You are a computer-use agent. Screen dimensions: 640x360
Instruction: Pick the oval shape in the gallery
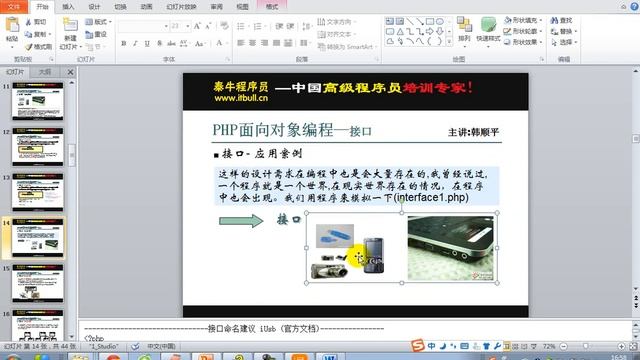pos(440,21)
